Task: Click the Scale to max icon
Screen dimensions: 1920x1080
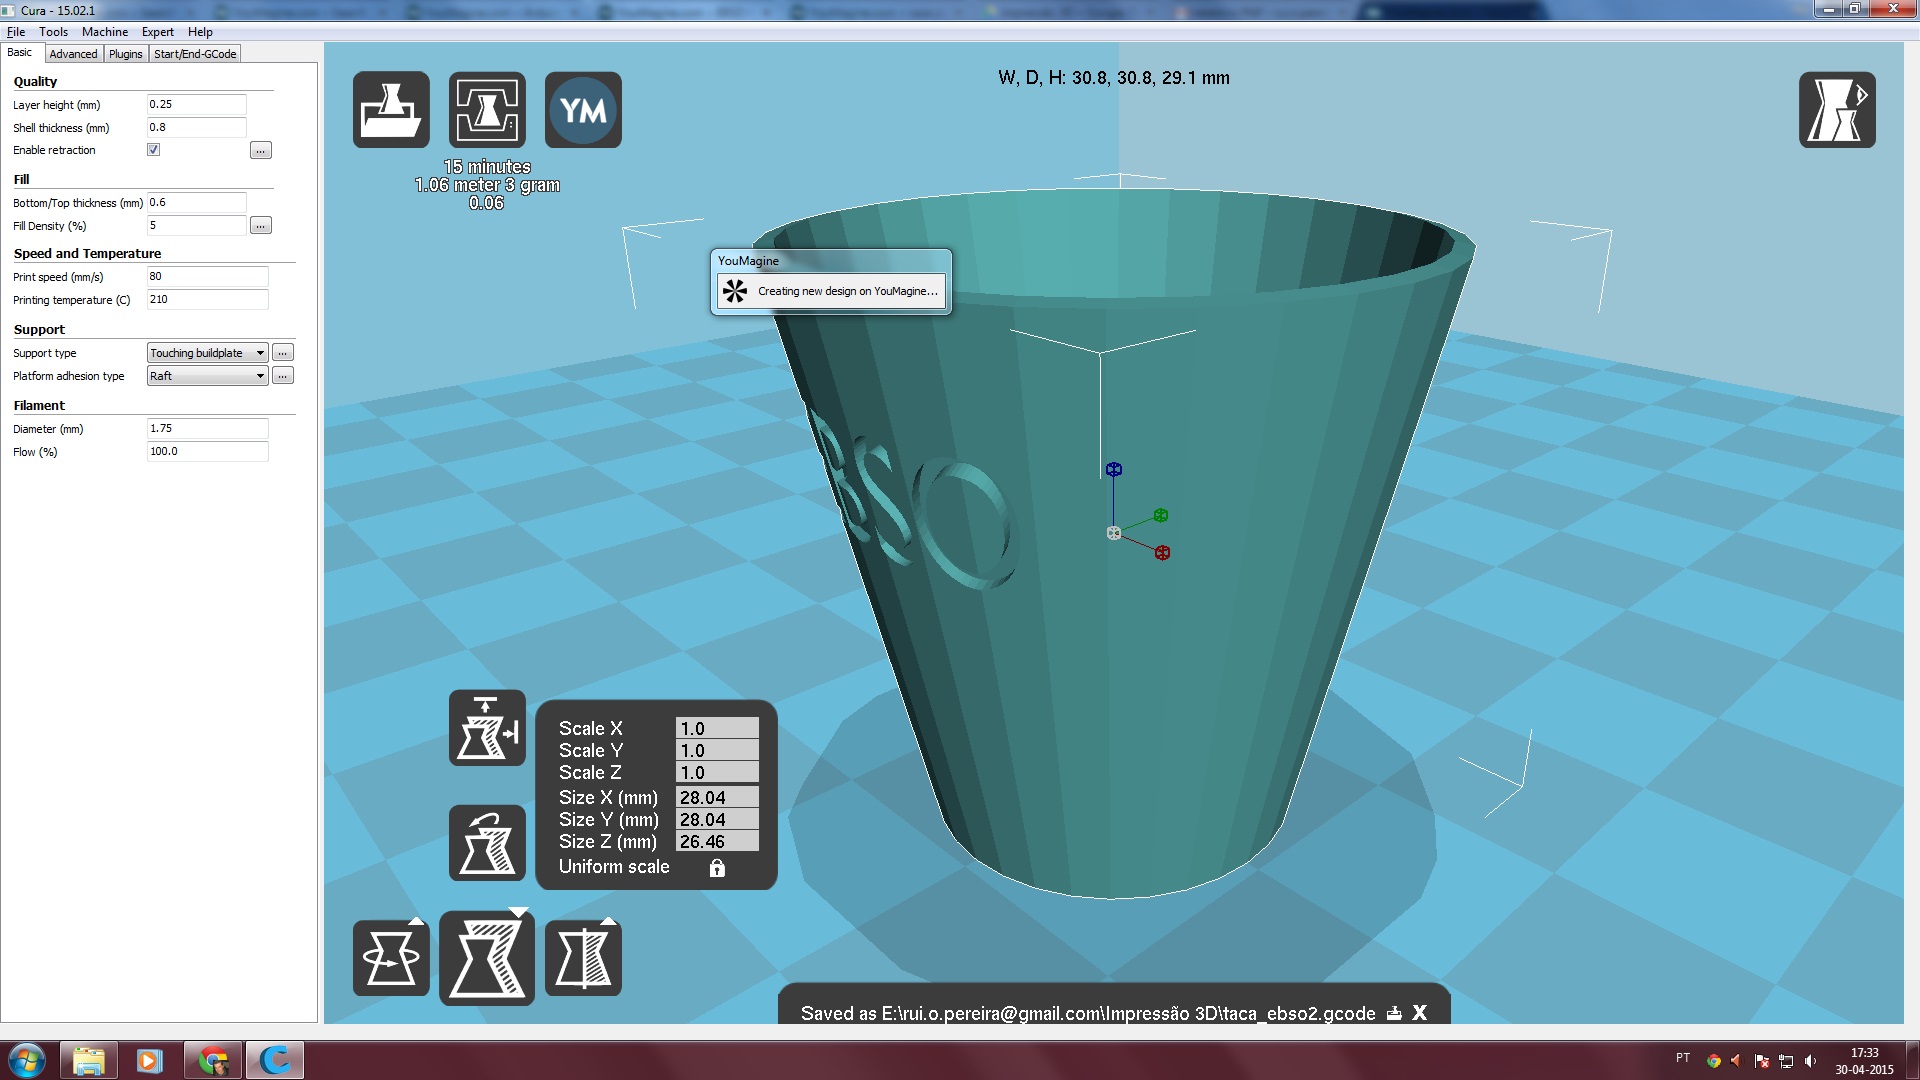Action: (x=487, y=728)
